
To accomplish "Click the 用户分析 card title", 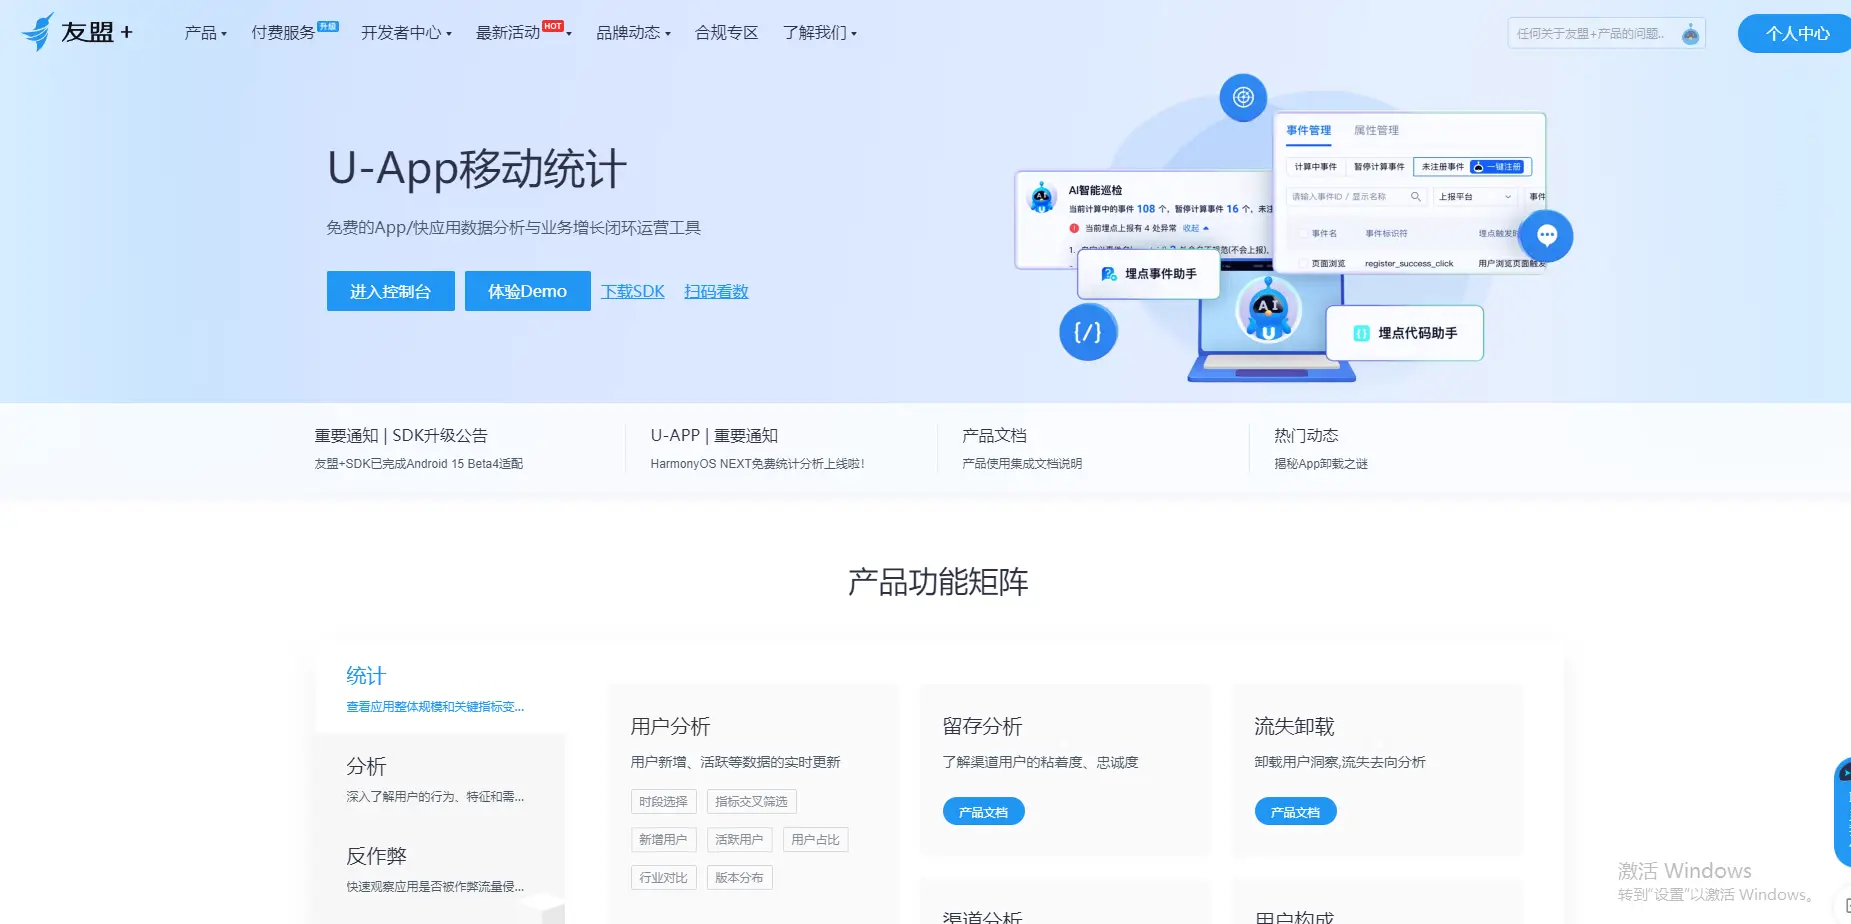I will [x=670, y=726].
